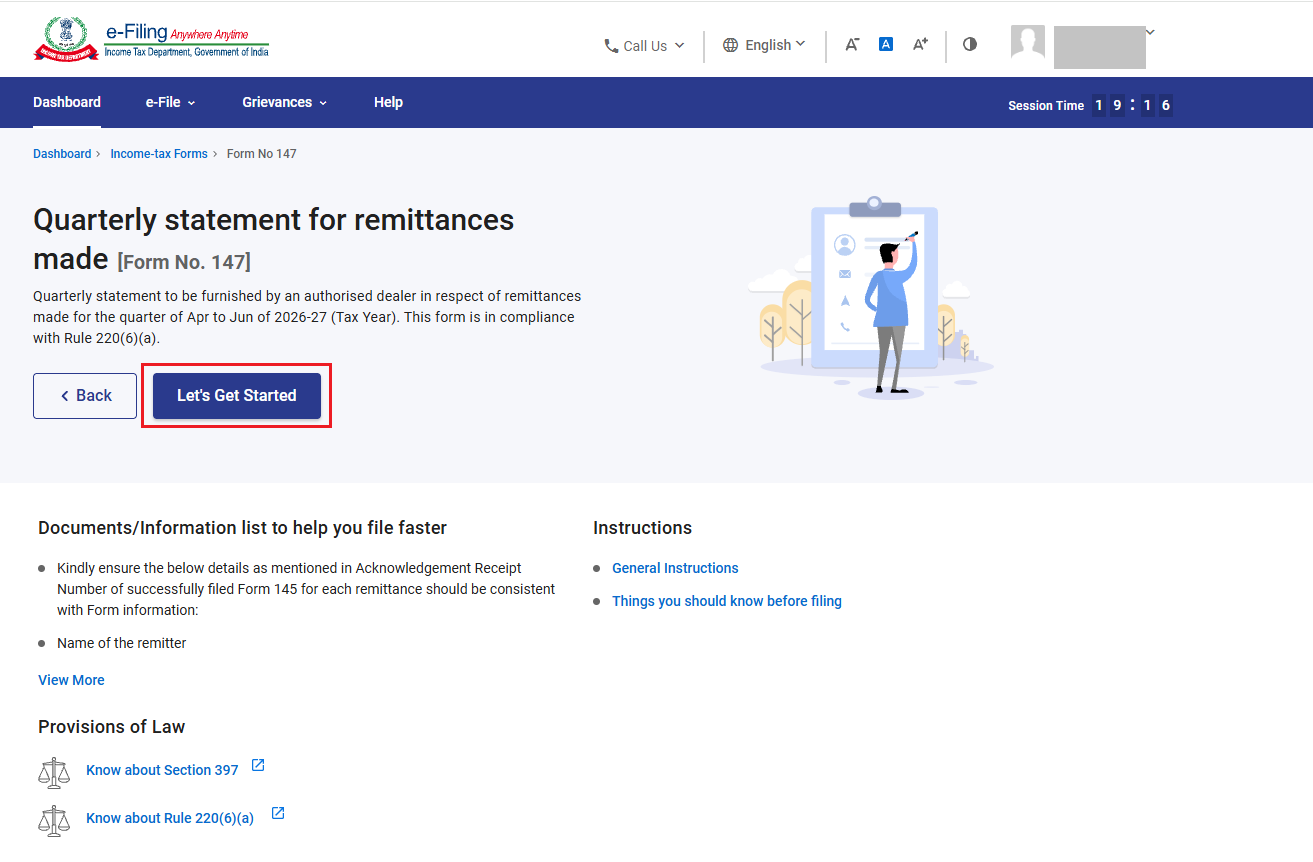Go to the Dashboard tab

coord(67,102)
